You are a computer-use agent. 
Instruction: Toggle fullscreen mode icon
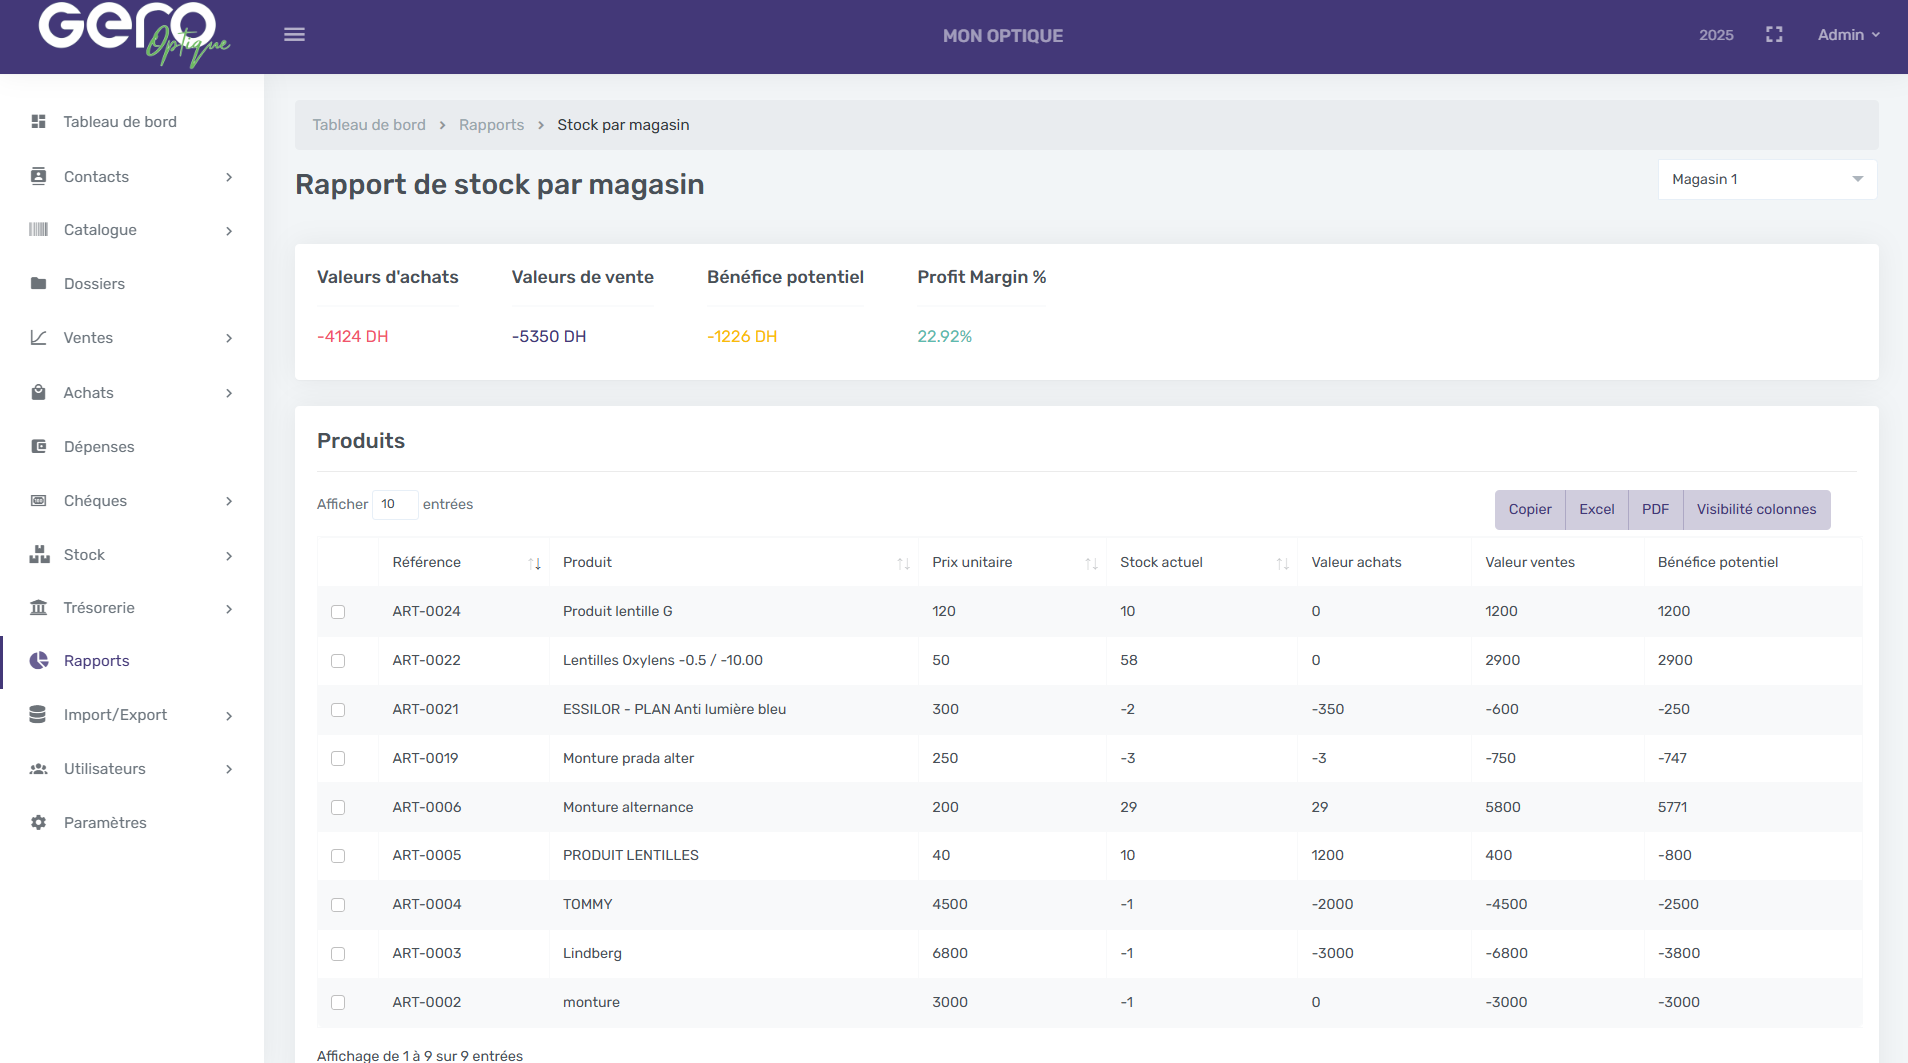tap(1774, 35)
